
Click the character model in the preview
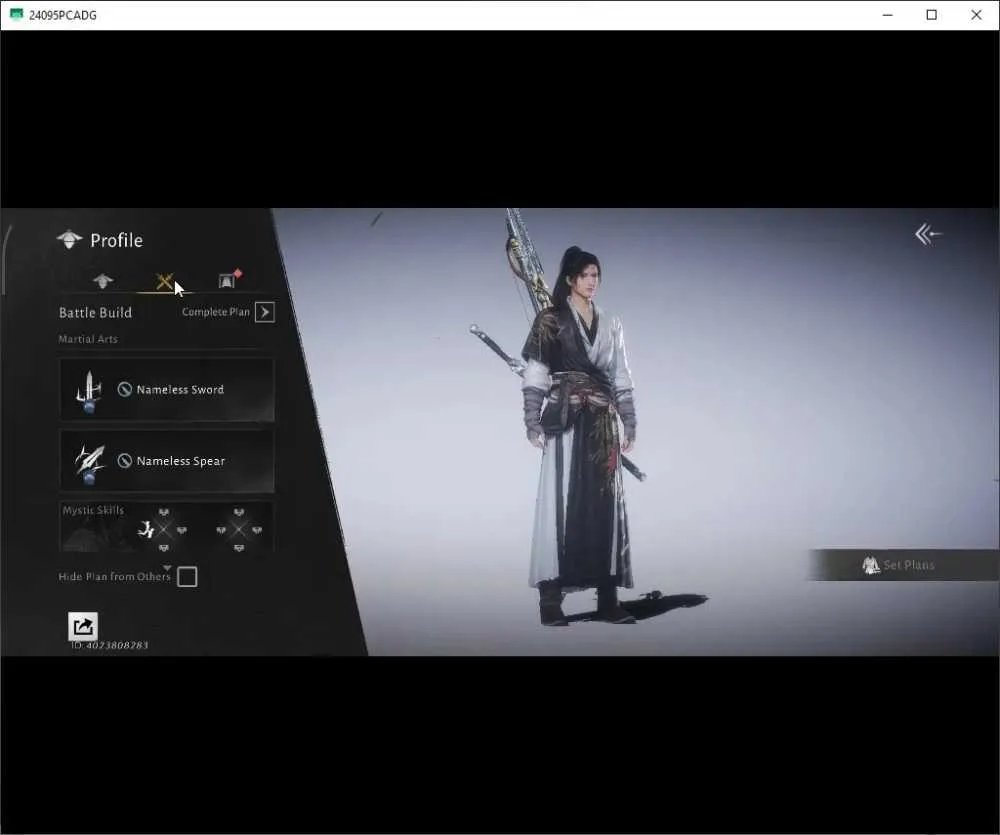click(x=580, y=434)
